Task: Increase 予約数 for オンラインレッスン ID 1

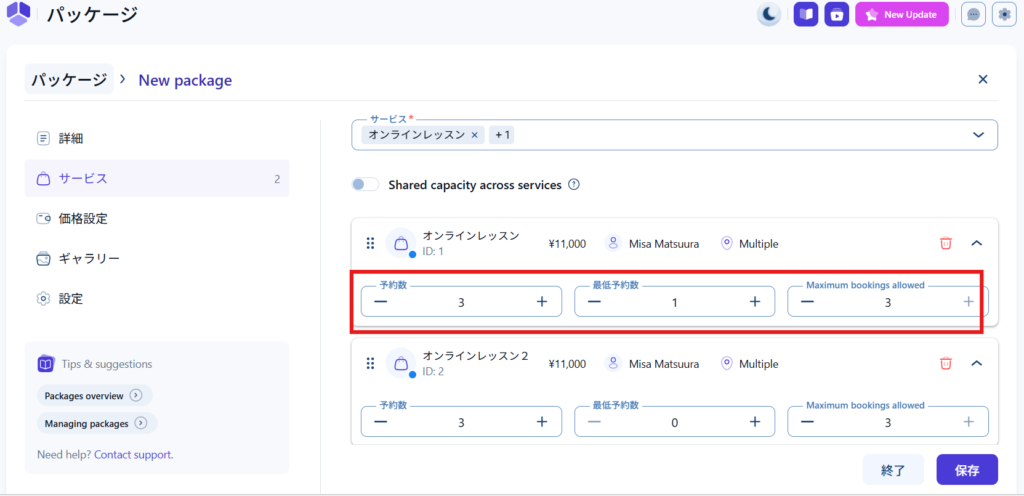Action: coord(541,302)
